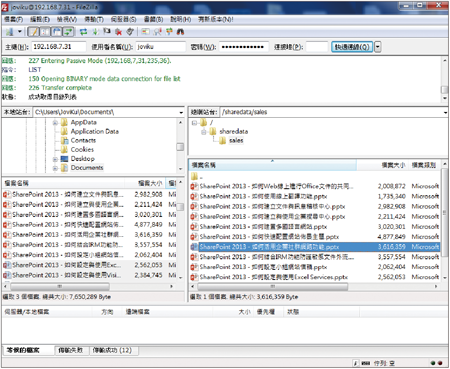Select the highlighted remote file sized 3,616,359
The width and height of the screenshot is (450, 369).
point(315,247)
